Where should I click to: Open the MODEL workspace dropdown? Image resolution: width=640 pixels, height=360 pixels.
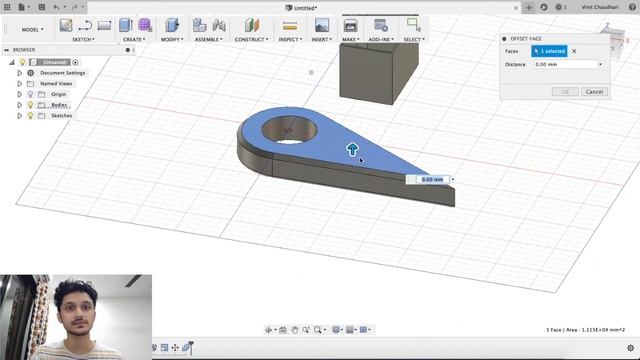32,29
